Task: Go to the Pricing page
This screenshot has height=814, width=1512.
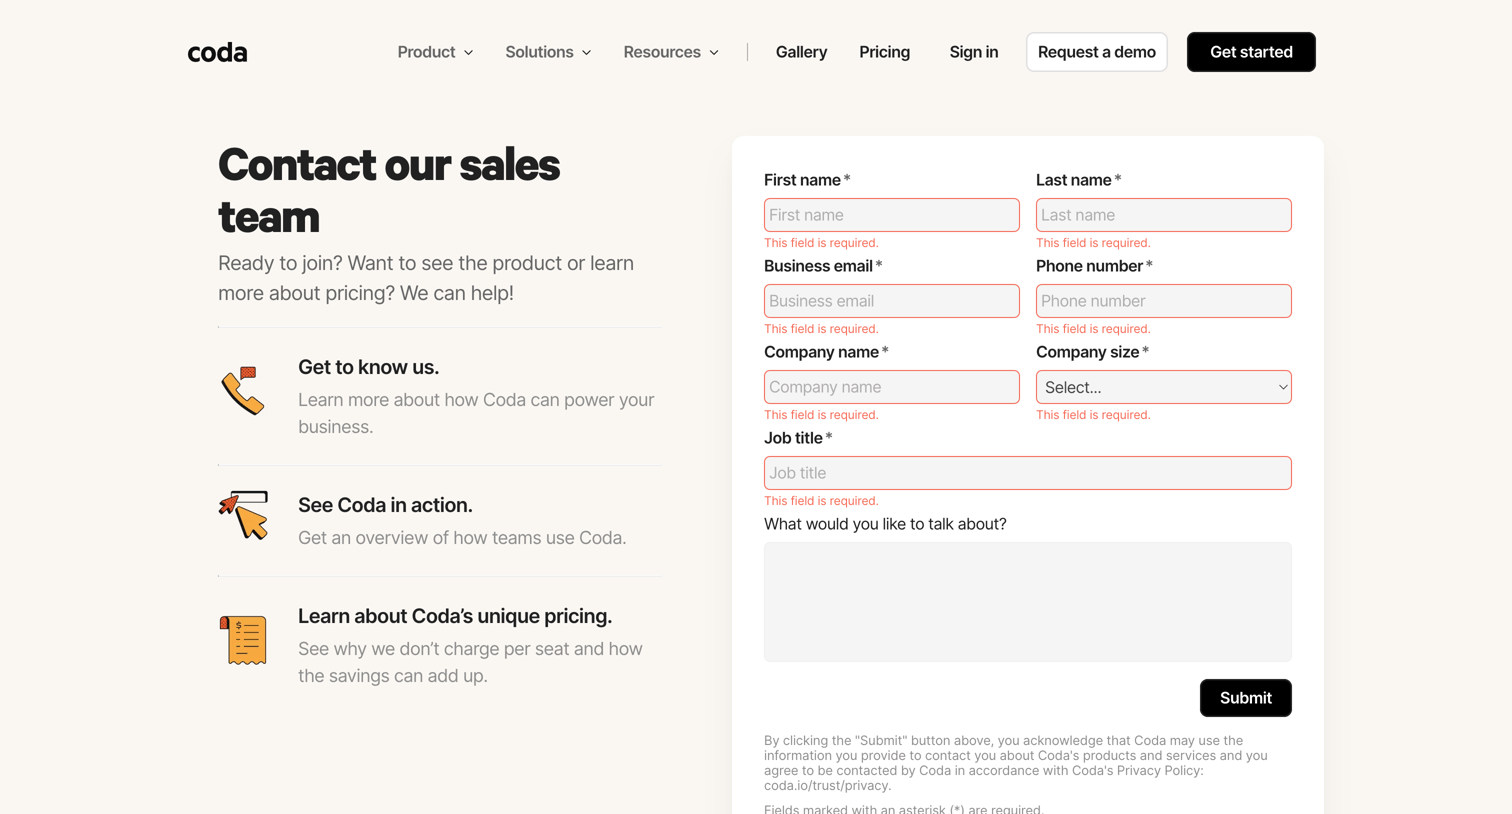Action: tap(884, 52)
